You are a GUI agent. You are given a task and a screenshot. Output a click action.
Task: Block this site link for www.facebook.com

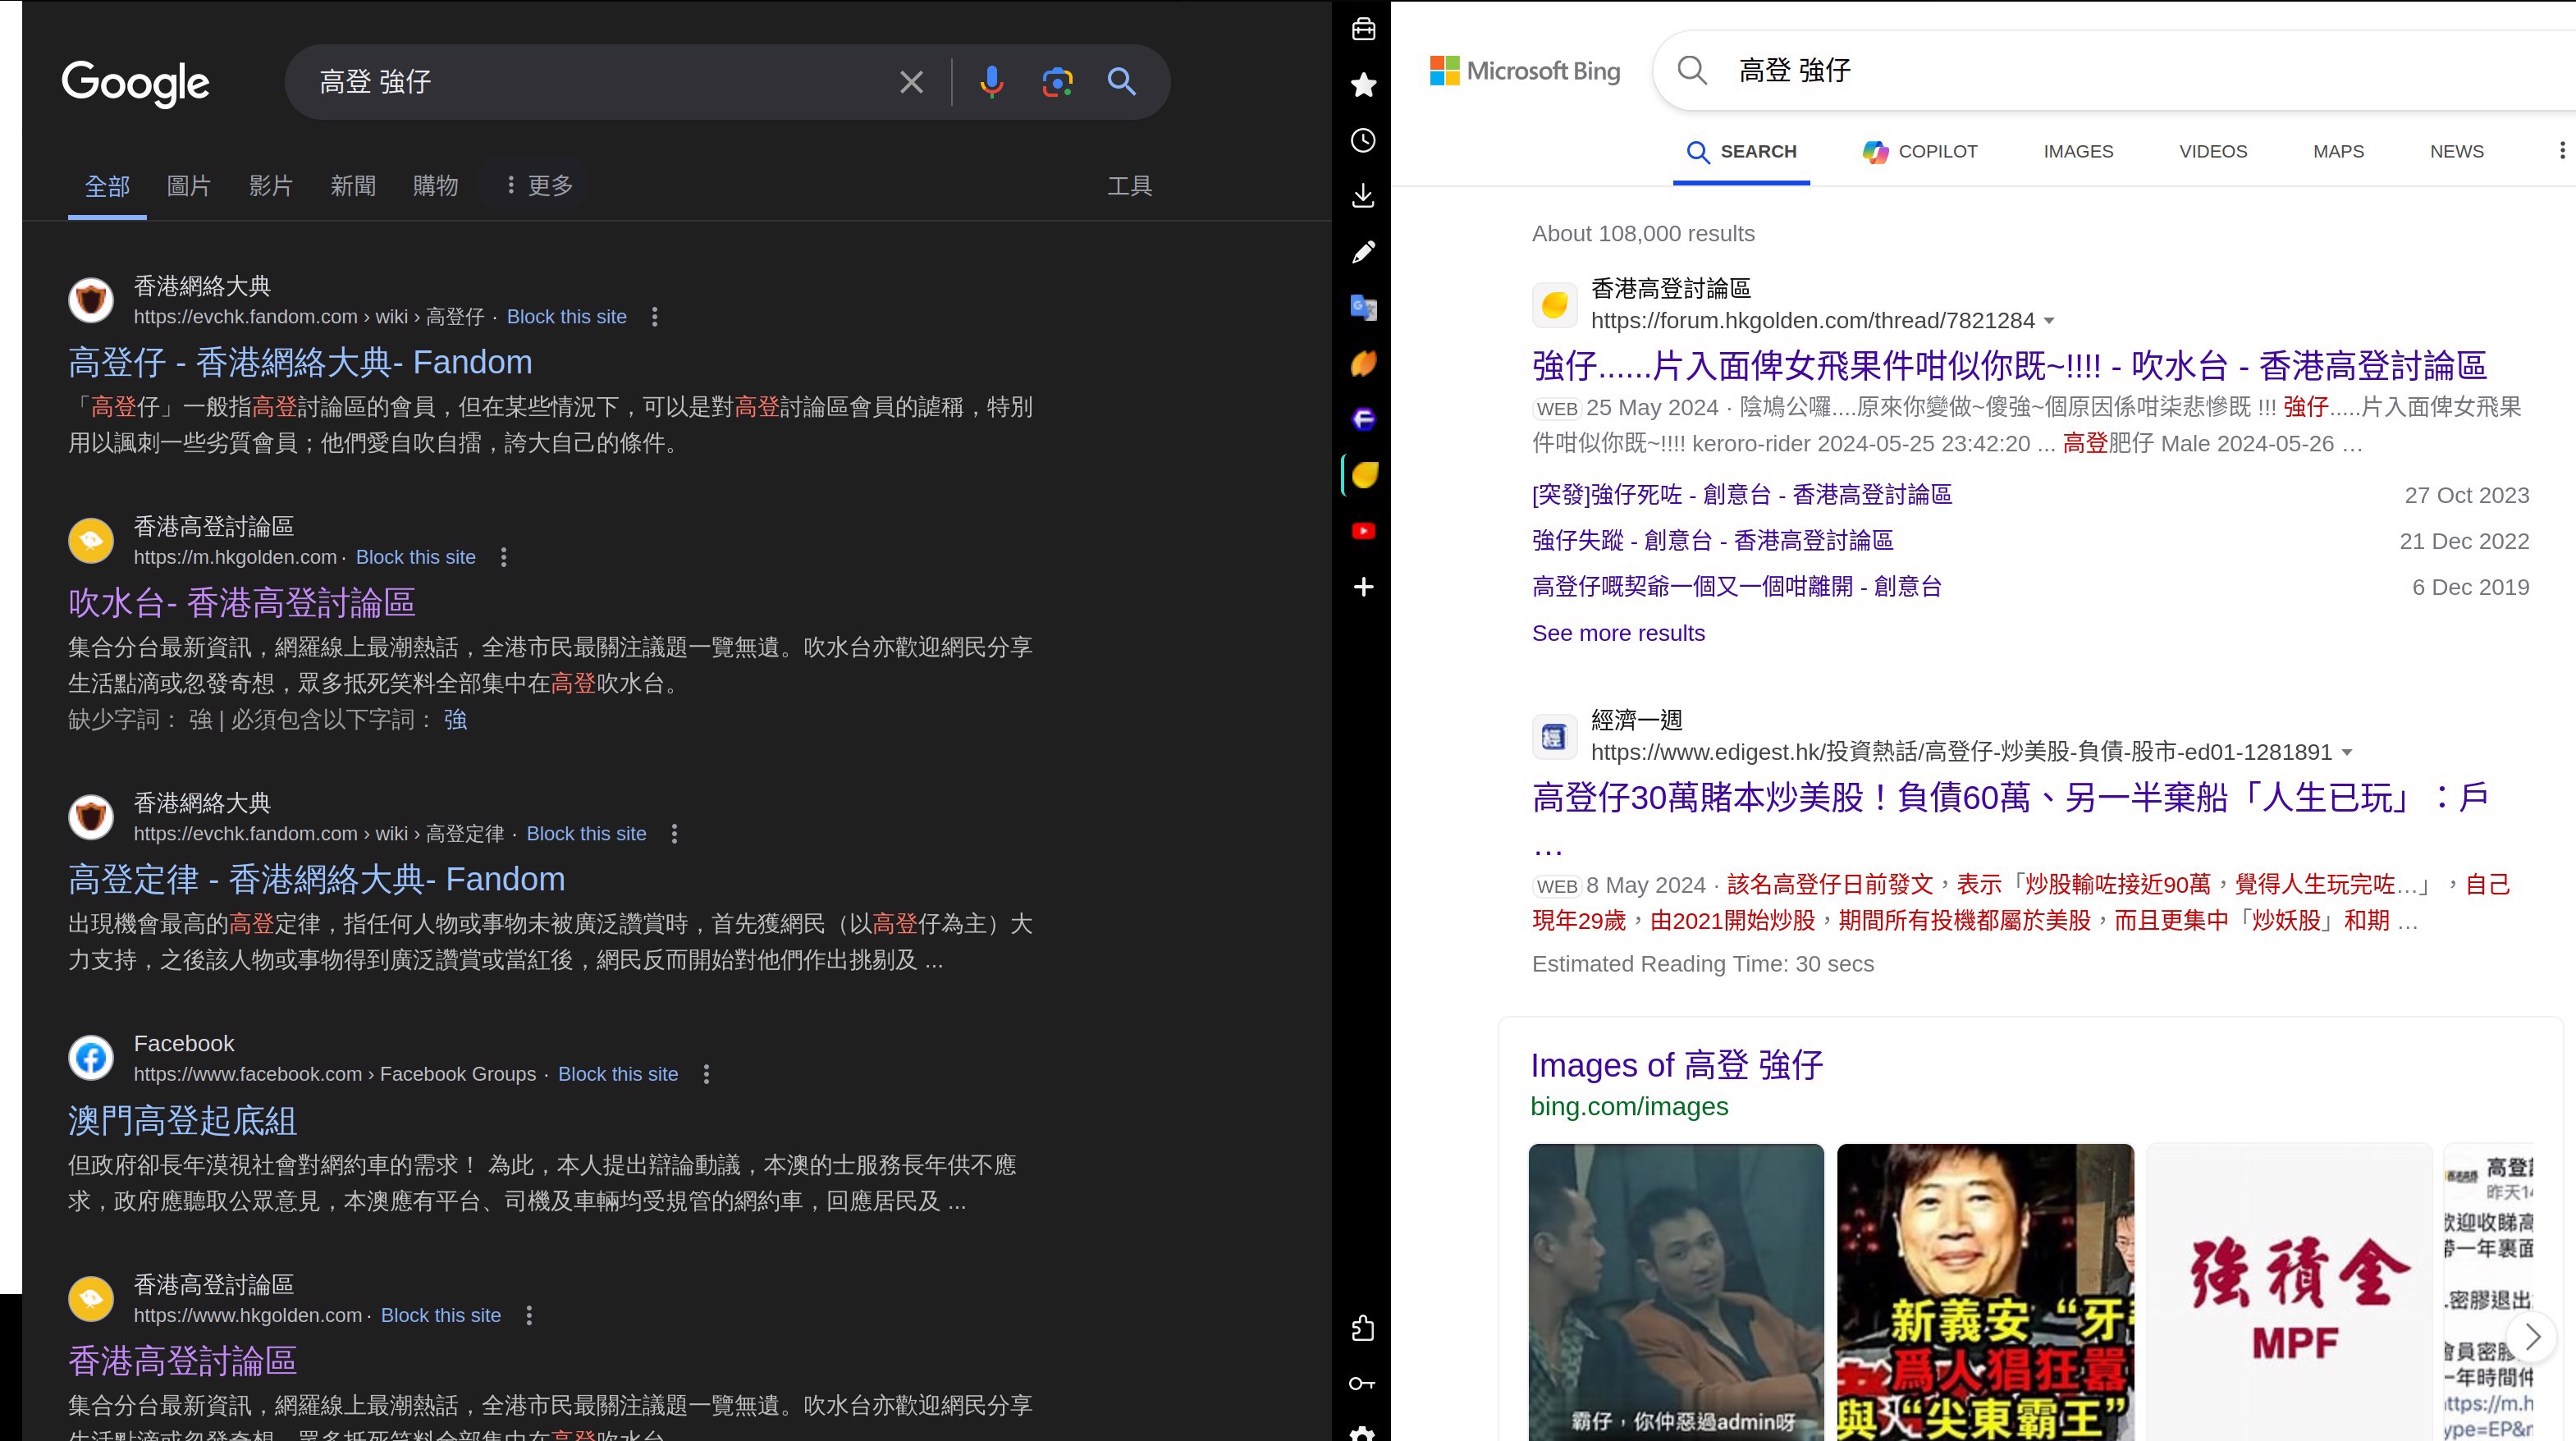coord(618,1075)
